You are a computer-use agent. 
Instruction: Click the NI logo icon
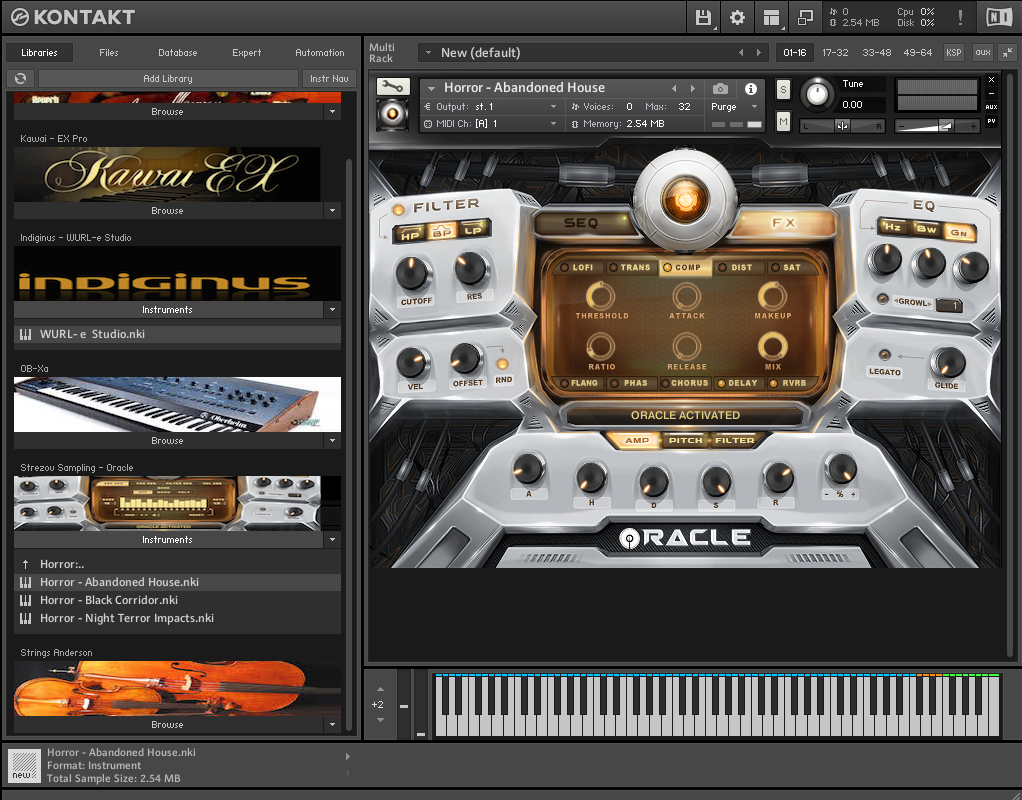(999, 17)
